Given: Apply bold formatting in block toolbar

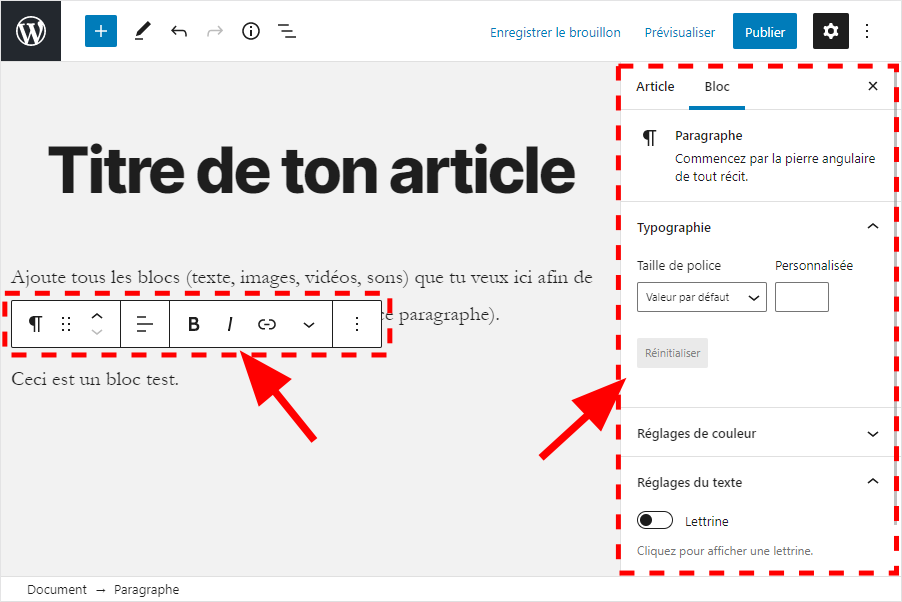Looking at the screenshot, I should [x=194, y=324].
